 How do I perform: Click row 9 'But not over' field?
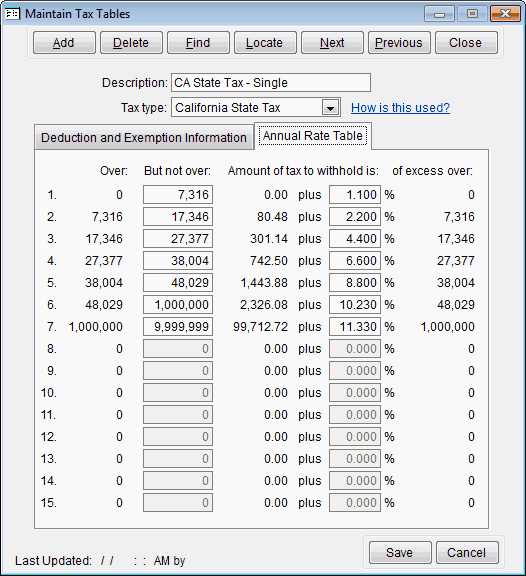click(178, 371)
